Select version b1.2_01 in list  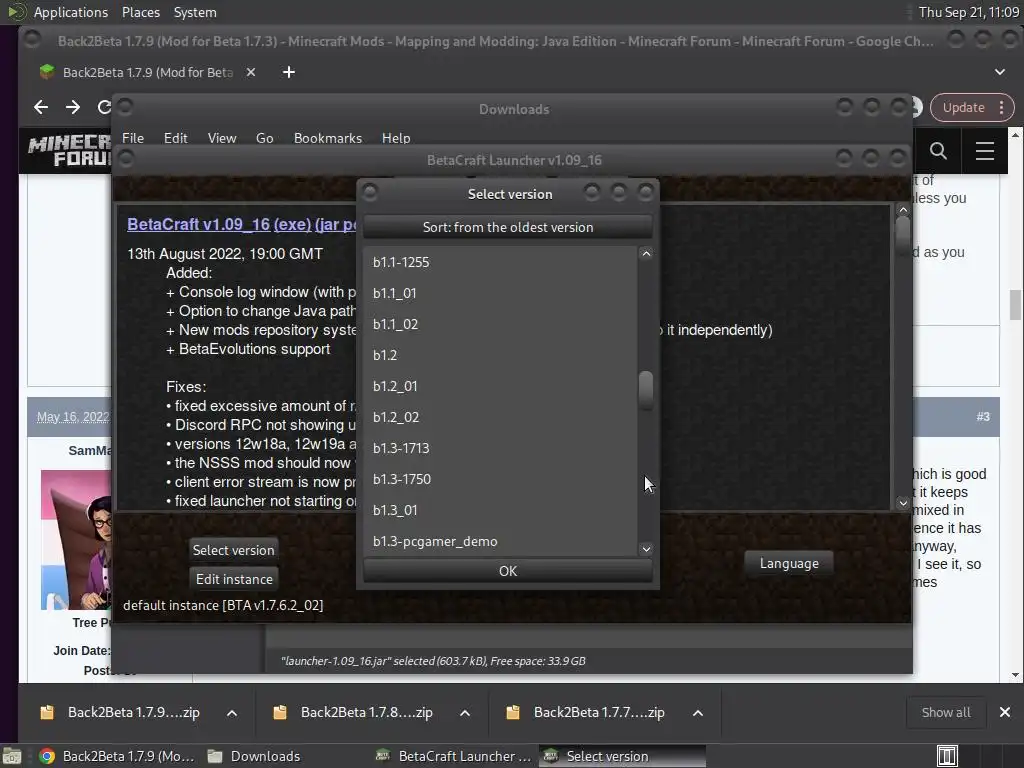pyautogui.click(x=500, y=386)
